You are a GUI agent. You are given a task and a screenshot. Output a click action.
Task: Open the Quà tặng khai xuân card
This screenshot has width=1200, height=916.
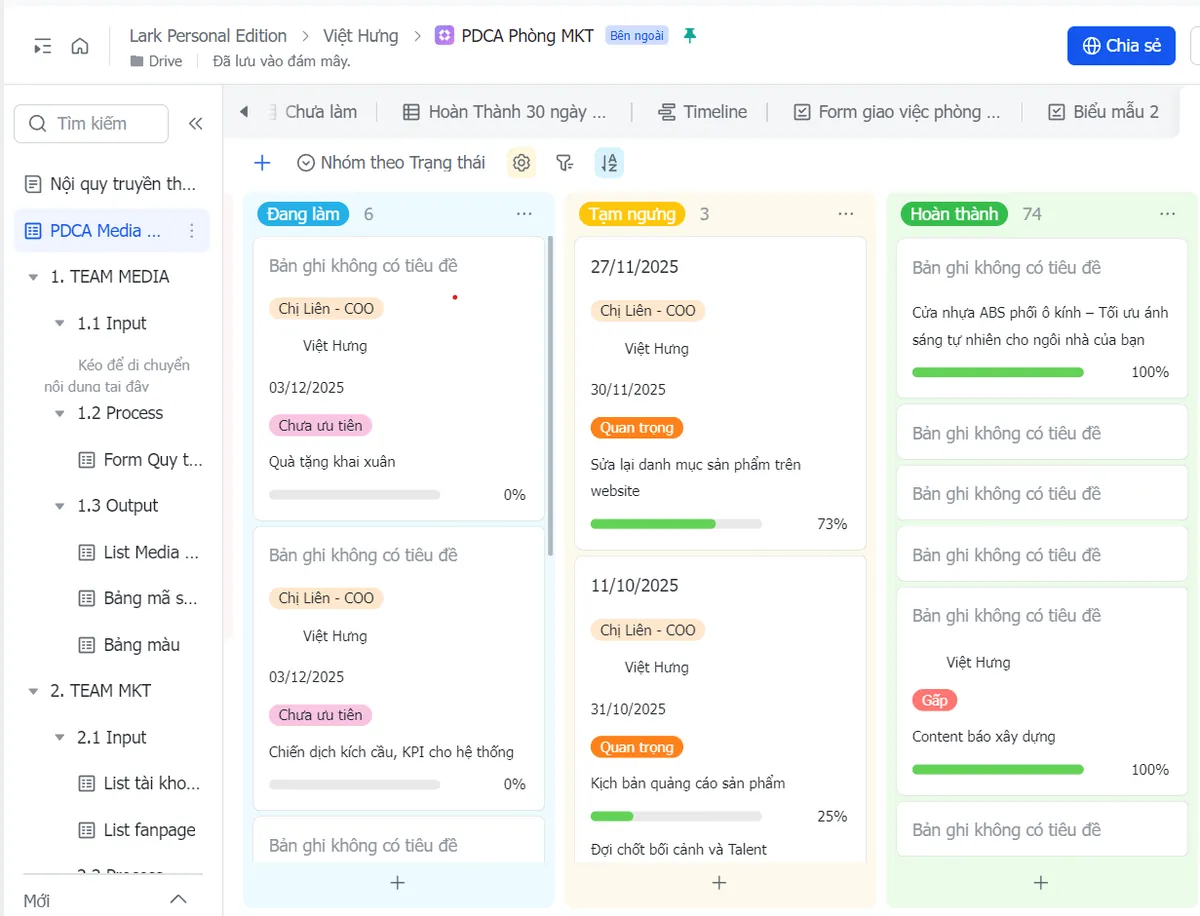398,378
